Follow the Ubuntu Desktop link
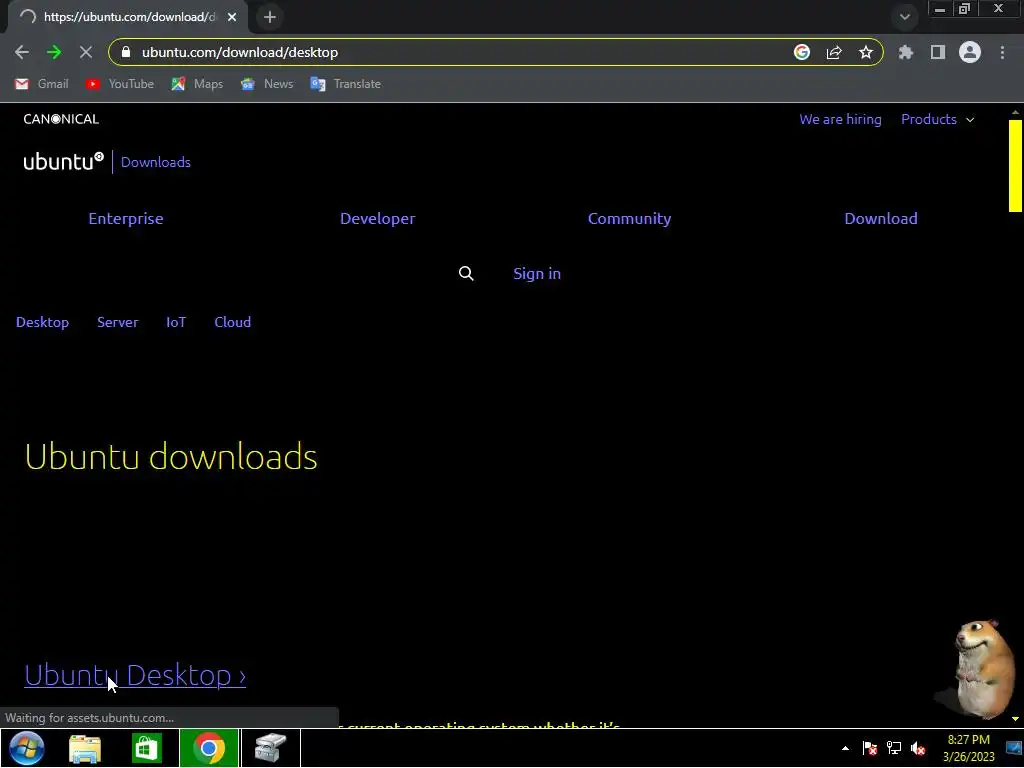Viewport: 1024px width, 768px height. pyautogui.click(x=135, y=675)
